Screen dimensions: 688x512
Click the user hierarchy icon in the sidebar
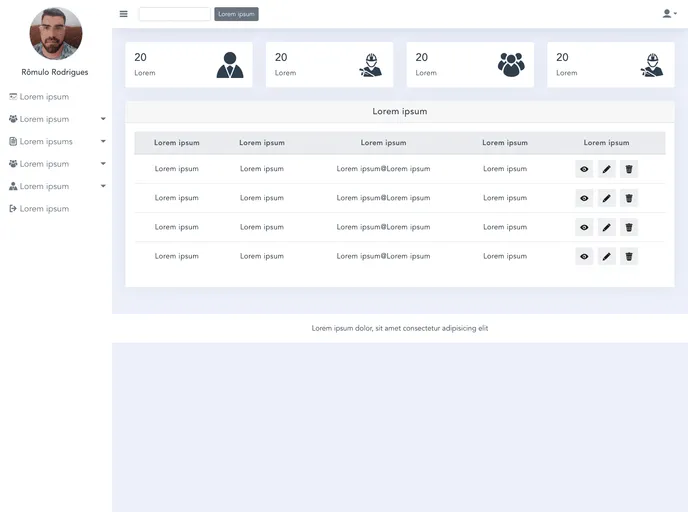click(x=13, y=186)
